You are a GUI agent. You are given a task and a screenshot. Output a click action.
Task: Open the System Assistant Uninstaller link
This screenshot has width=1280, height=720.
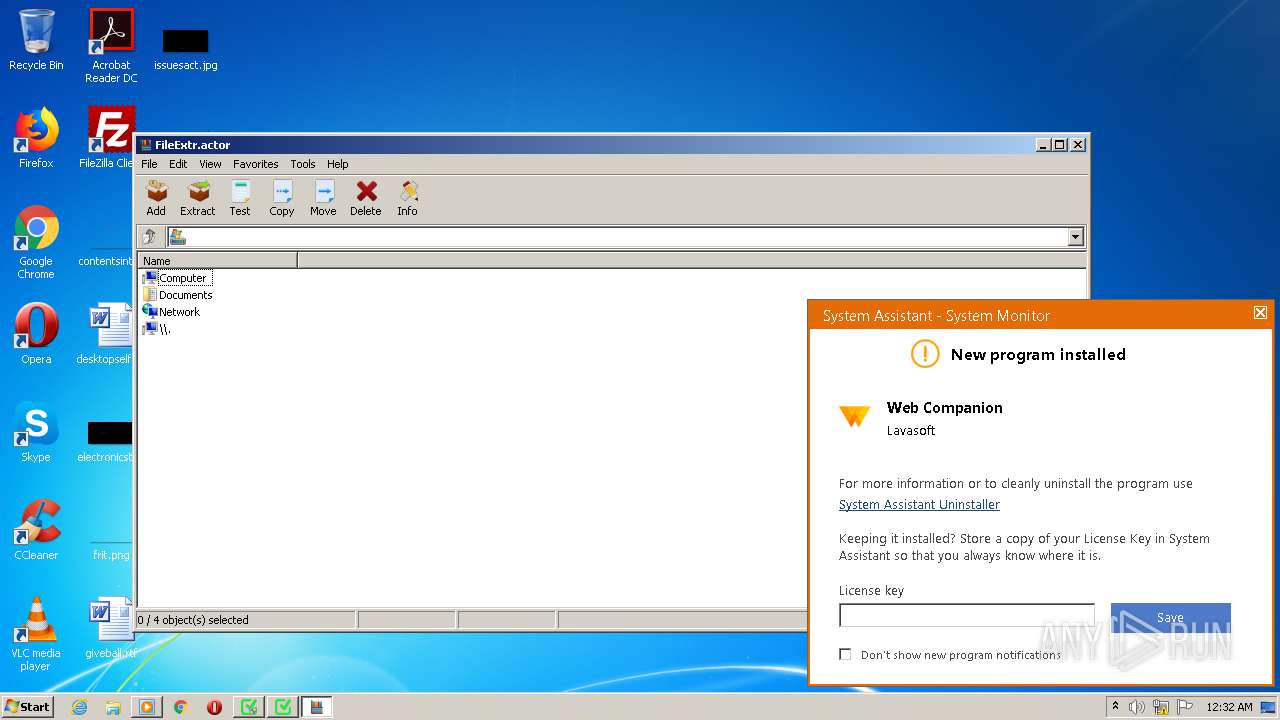(x=919, y=505)
